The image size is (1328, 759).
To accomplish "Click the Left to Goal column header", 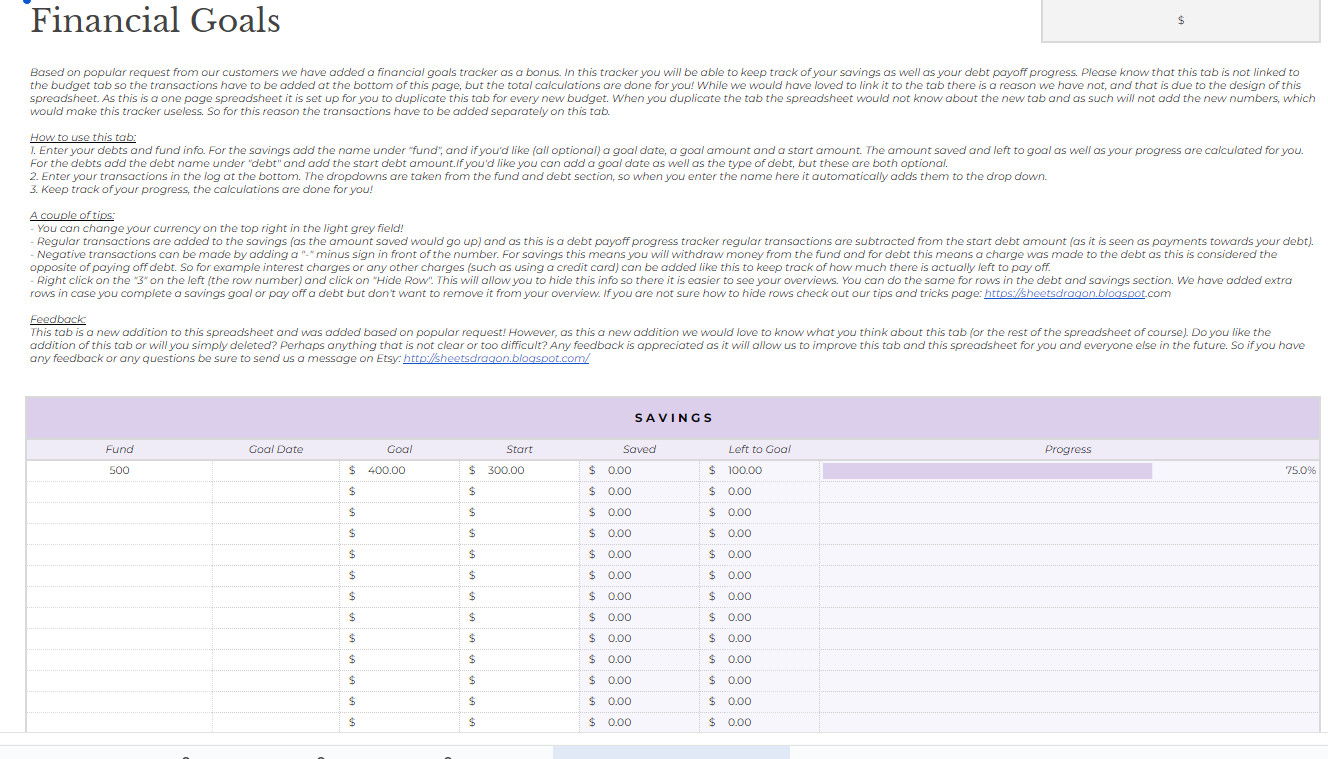I will tap(760, 449).
